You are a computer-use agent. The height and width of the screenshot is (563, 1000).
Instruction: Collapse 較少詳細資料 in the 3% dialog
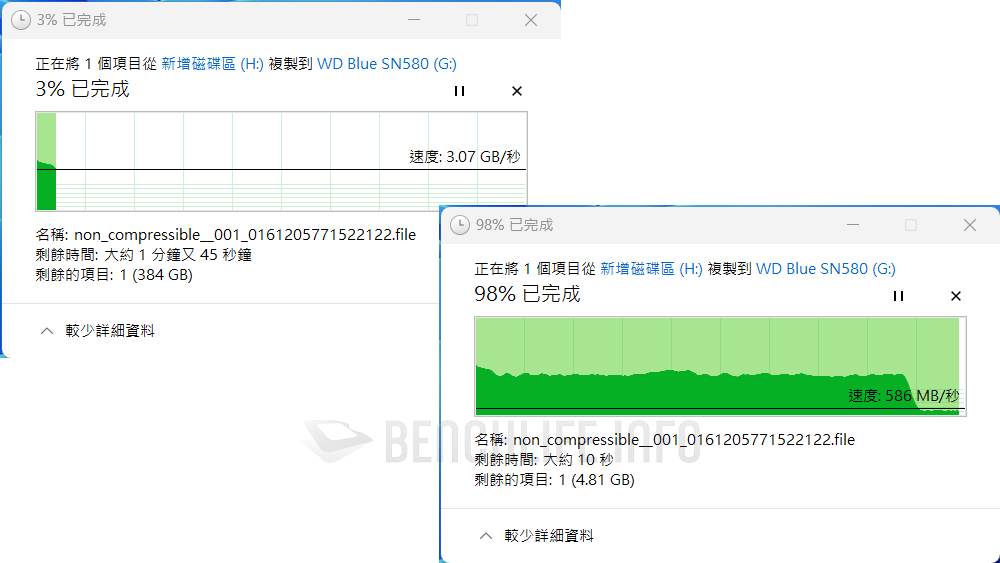pyautogui.click(x=98, y=331)
